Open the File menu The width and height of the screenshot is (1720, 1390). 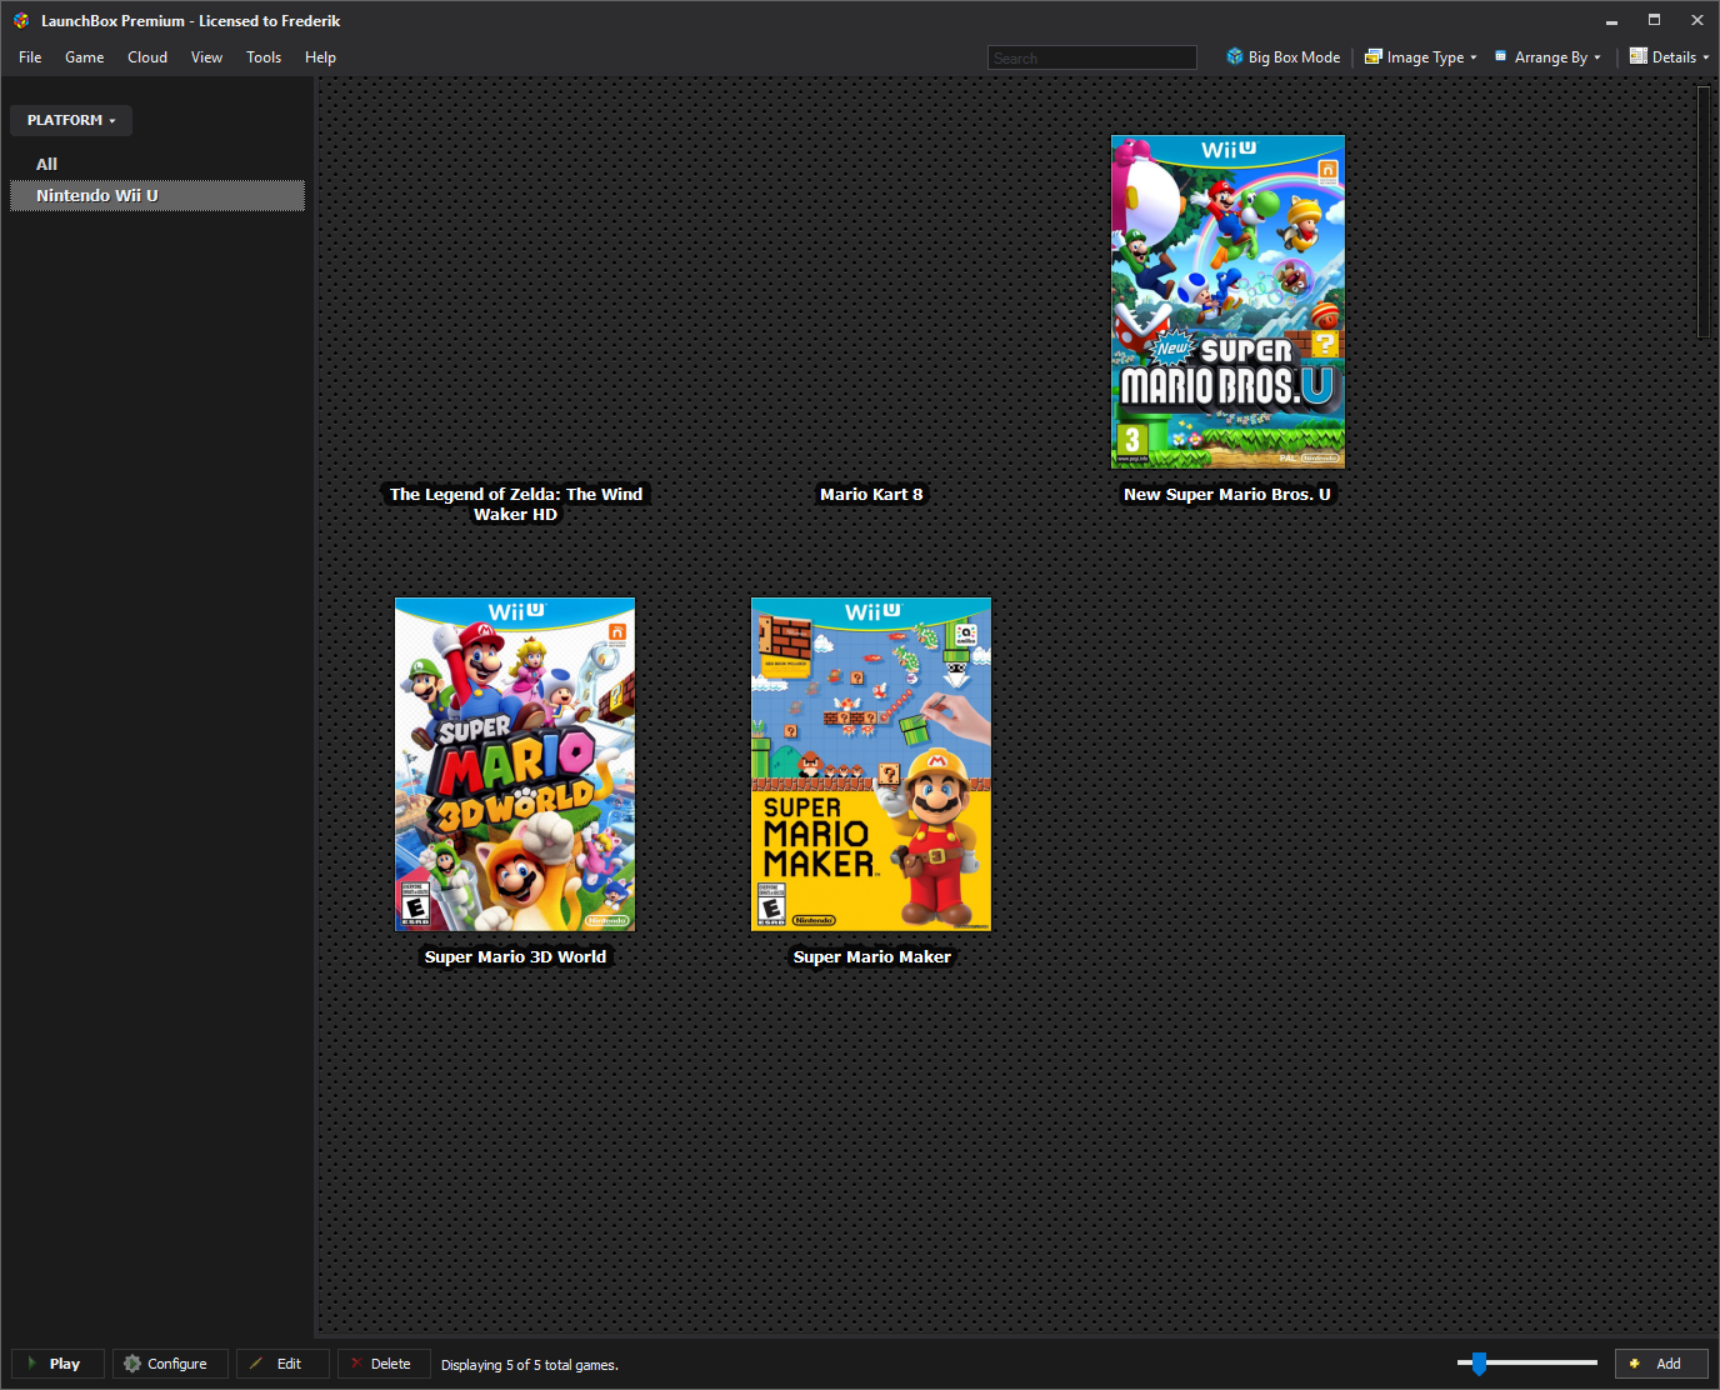click(30, 57)
